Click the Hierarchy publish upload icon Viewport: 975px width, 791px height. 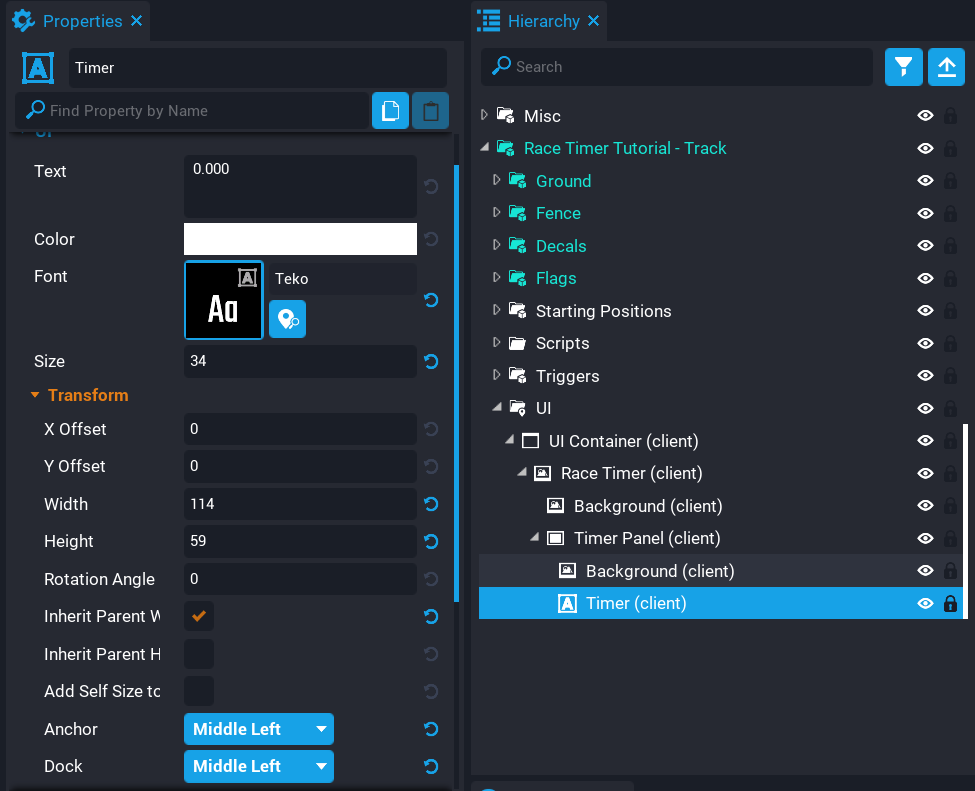[x=946, y=67]
